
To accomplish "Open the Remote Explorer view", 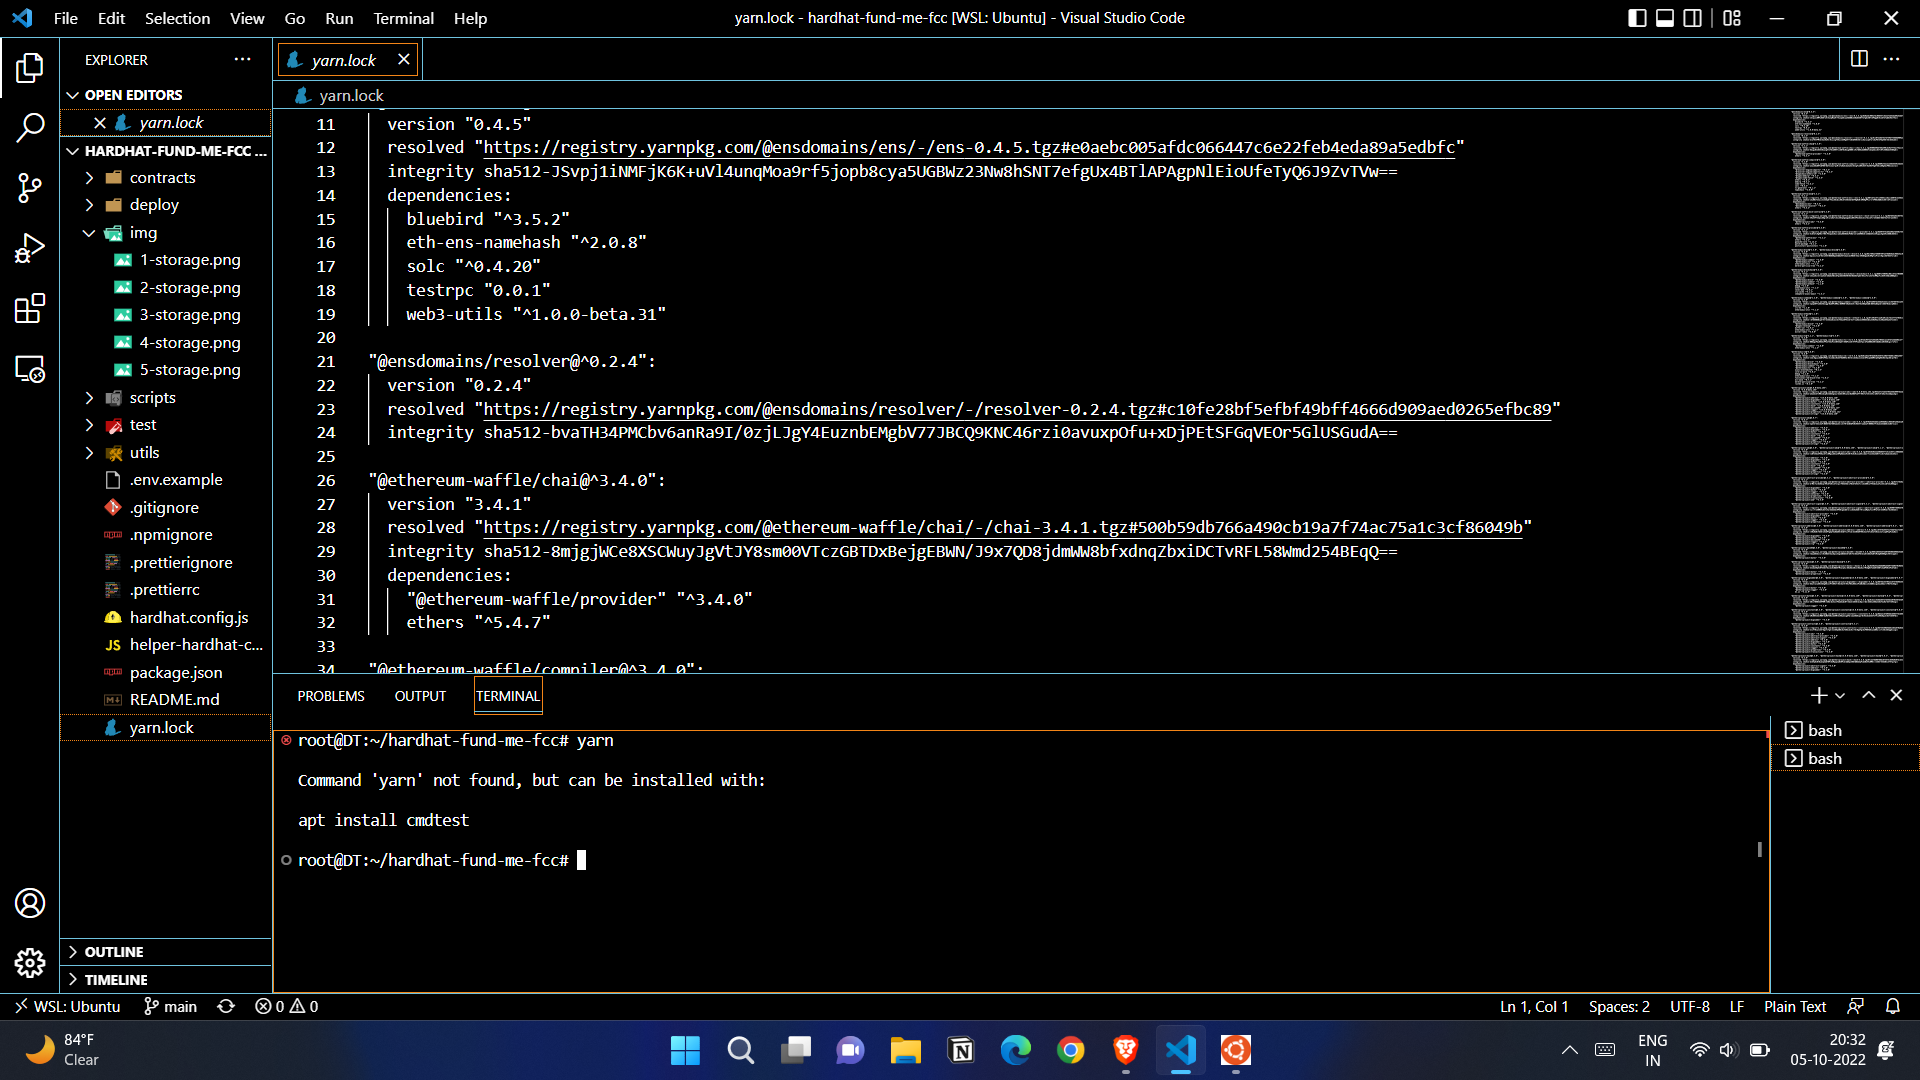I will [x=30, y=369].
